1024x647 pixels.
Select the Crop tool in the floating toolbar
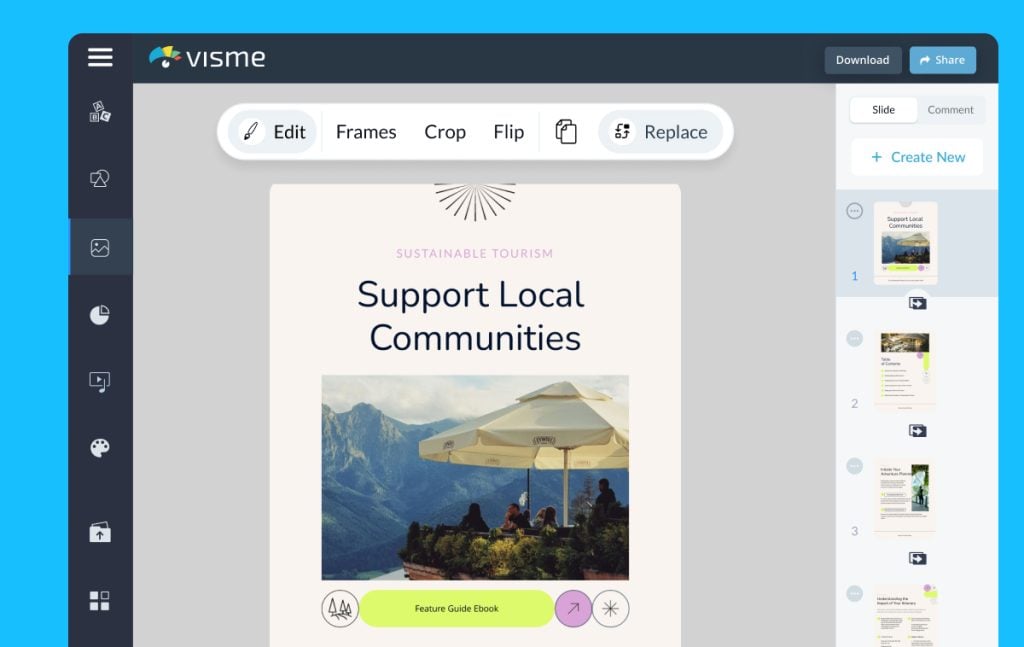[444, 131]
